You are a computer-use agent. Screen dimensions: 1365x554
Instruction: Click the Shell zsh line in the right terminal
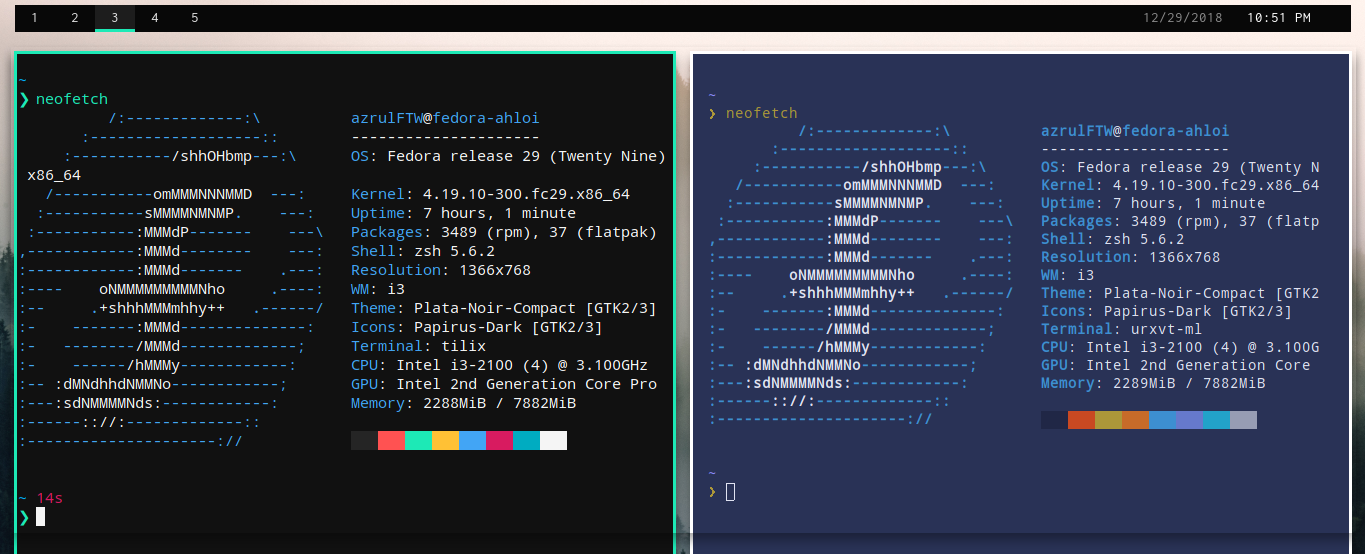[x=1113, y=239]
